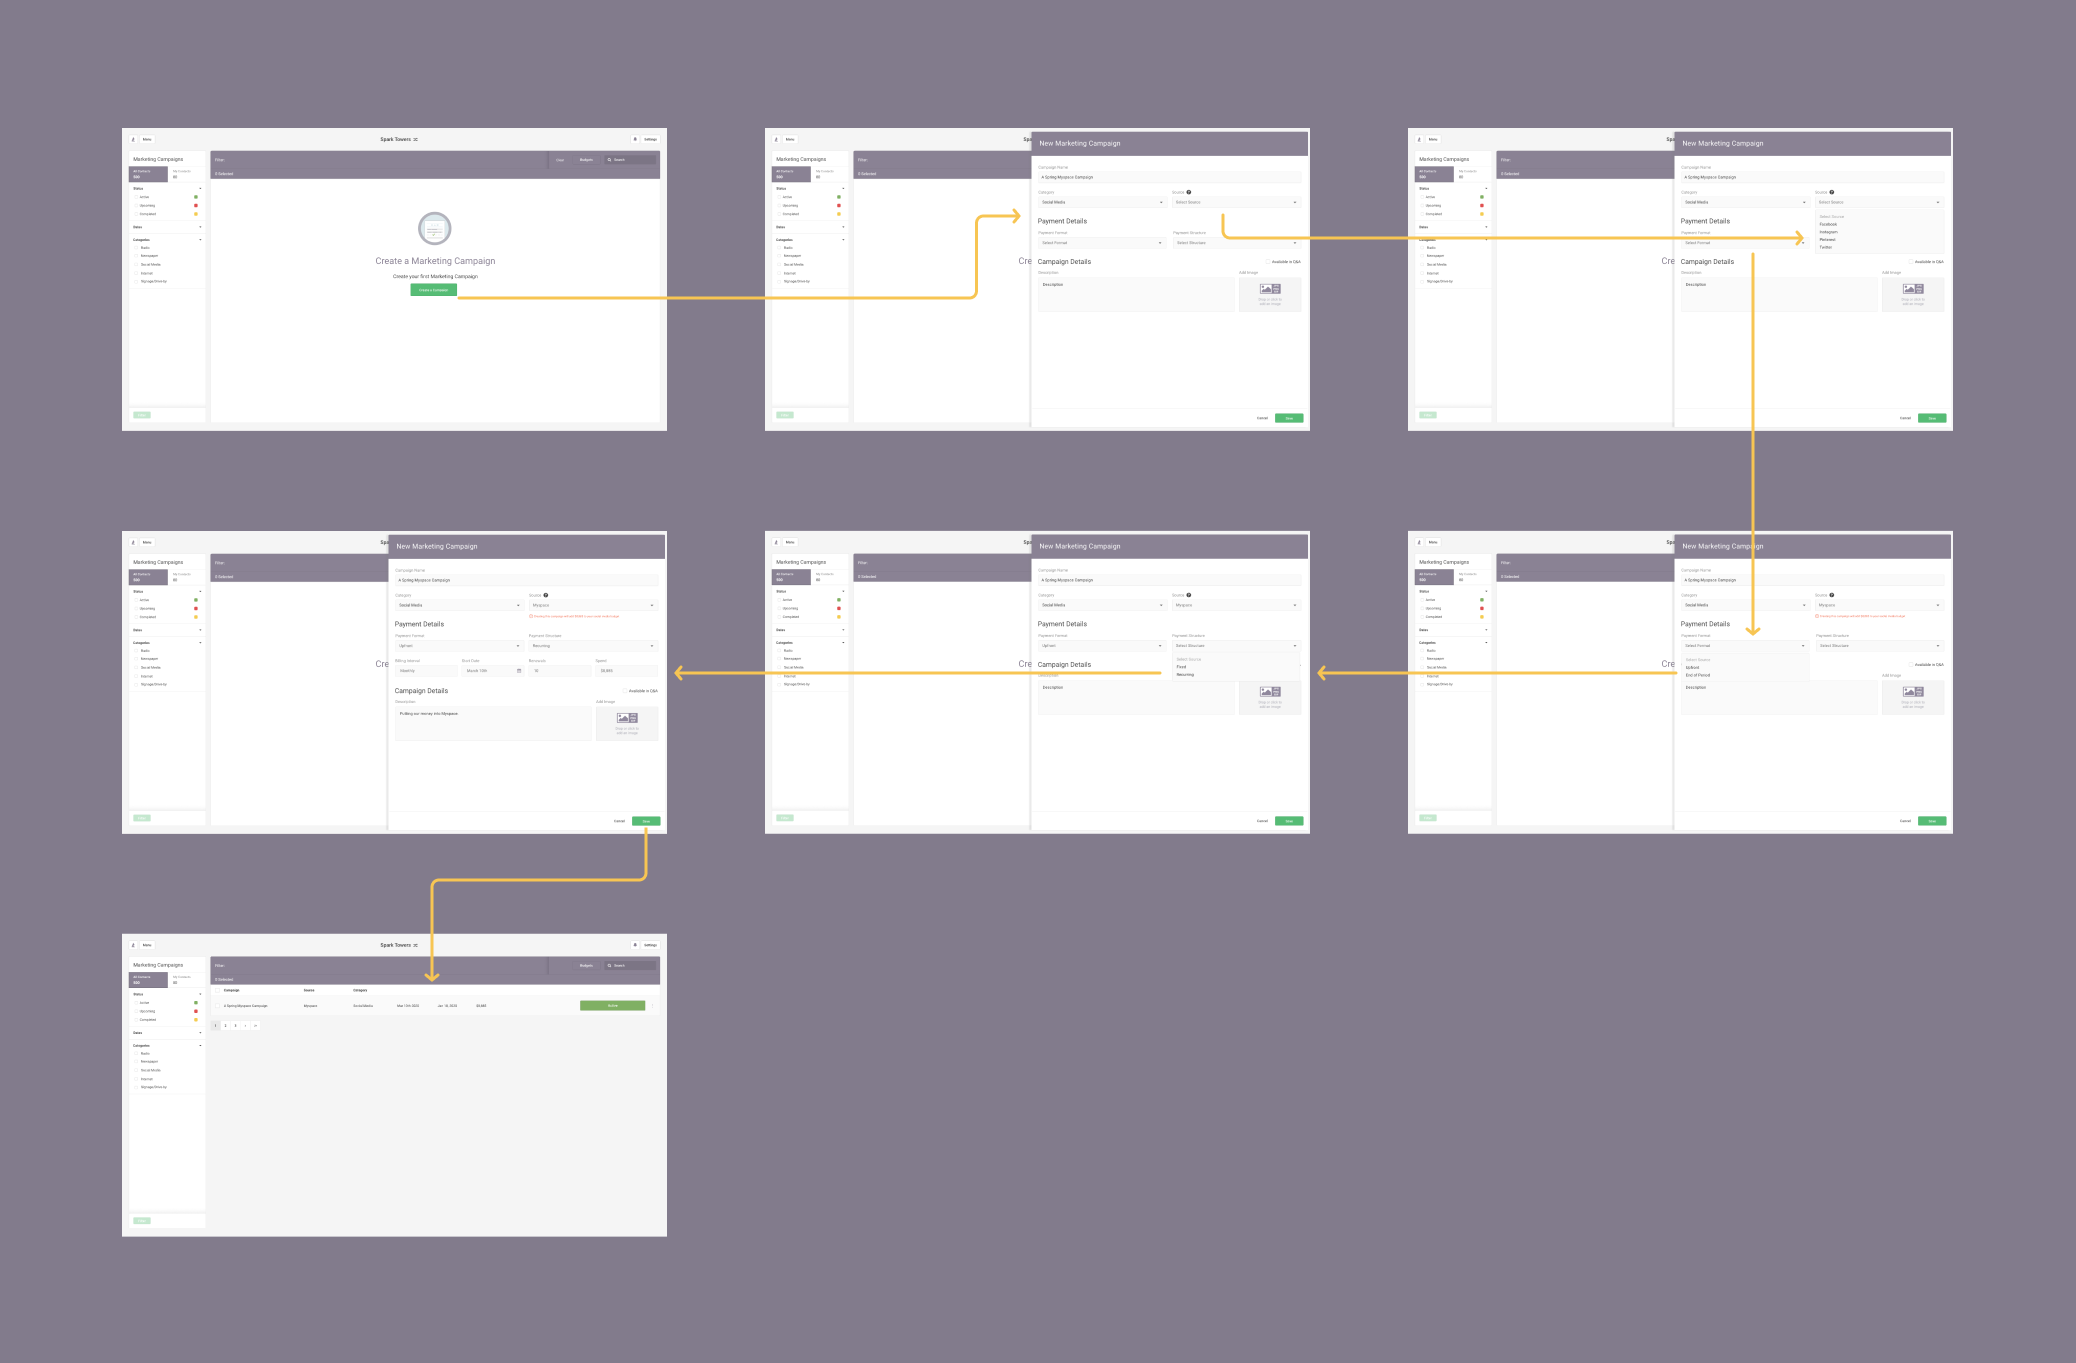Click the building icon next to Spark Towers title
Screen dimensions: 2076x1363
(x=416, y=139)
